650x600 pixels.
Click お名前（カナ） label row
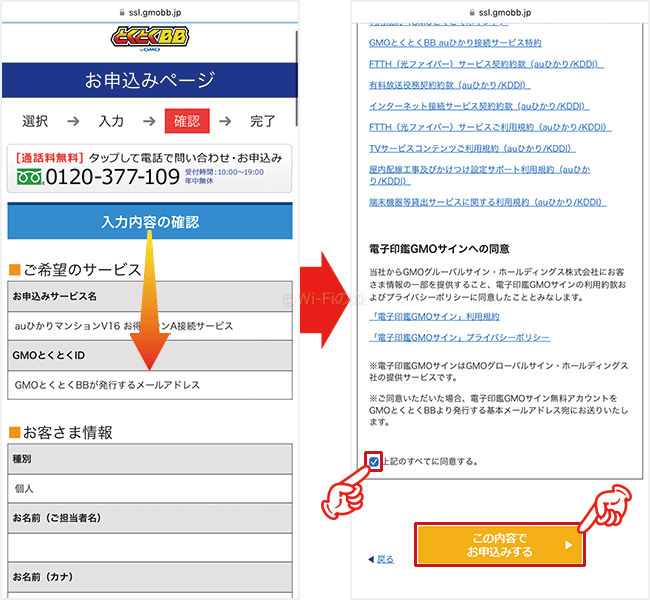[x=150, y=577]
